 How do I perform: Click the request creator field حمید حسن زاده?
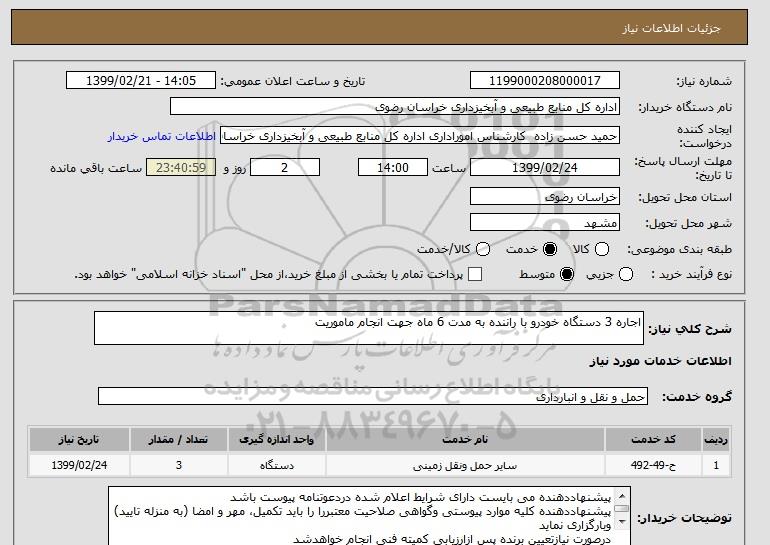420,136
